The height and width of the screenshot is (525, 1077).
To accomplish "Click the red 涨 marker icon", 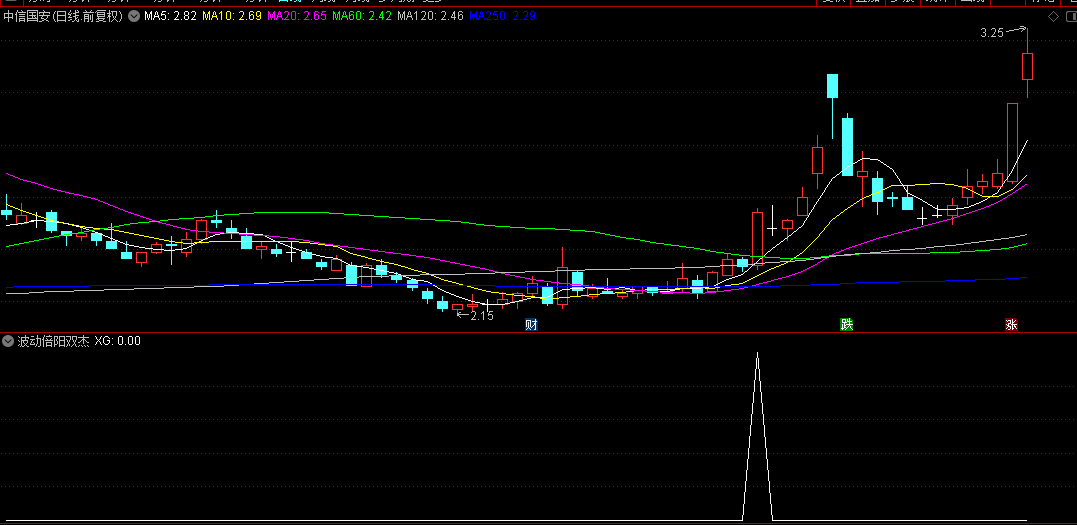I will click(x=1011, y=324).
